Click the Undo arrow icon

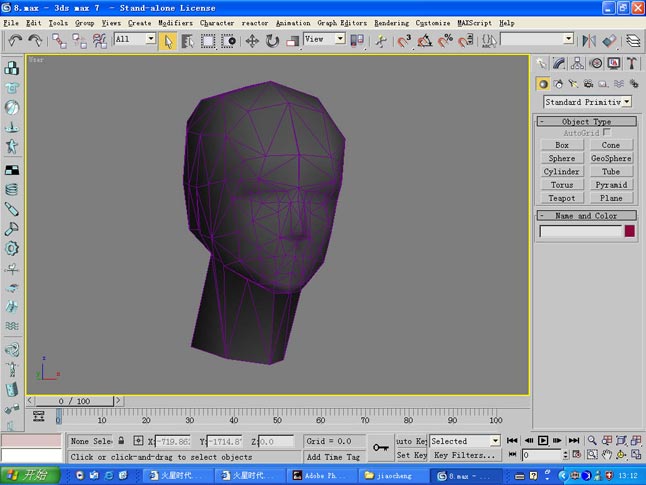(x=15, y=40)
